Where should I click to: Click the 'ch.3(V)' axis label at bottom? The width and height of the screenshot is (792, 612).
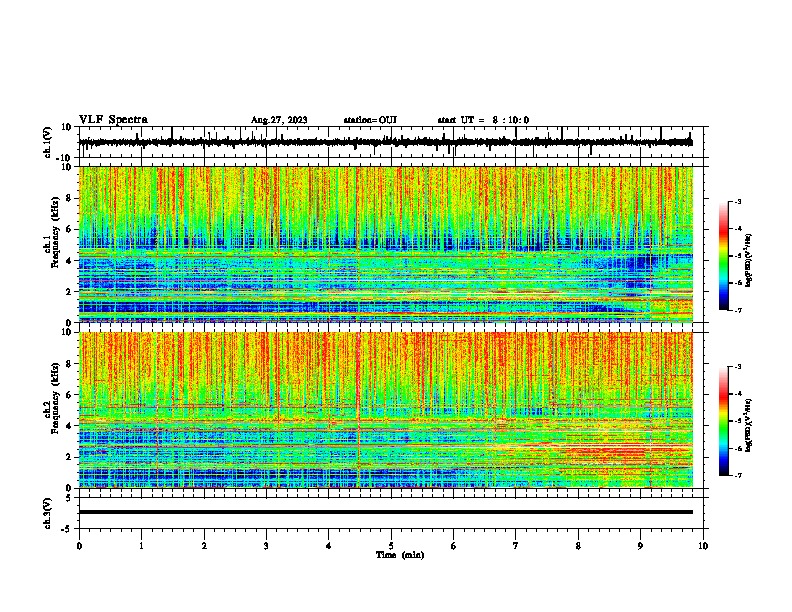coord(48,513)
